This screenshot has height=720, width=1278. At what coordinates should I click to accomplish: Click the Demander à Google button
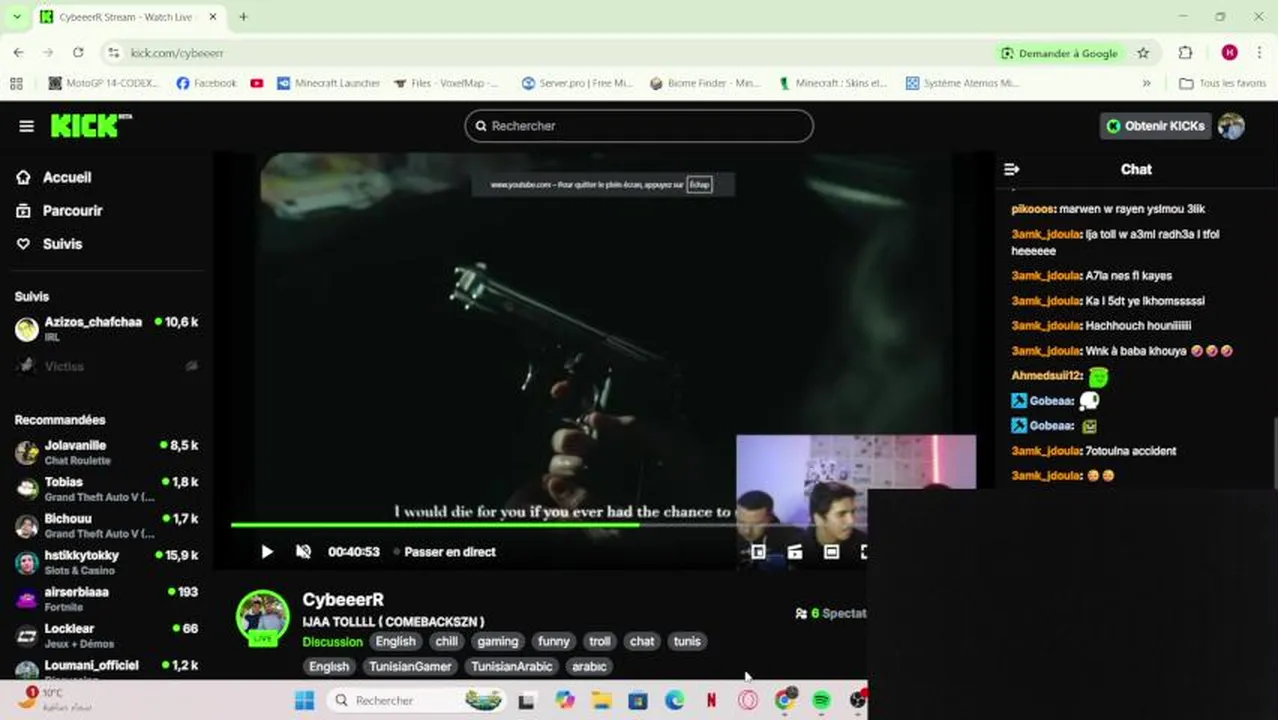(x=1059, y=53)
